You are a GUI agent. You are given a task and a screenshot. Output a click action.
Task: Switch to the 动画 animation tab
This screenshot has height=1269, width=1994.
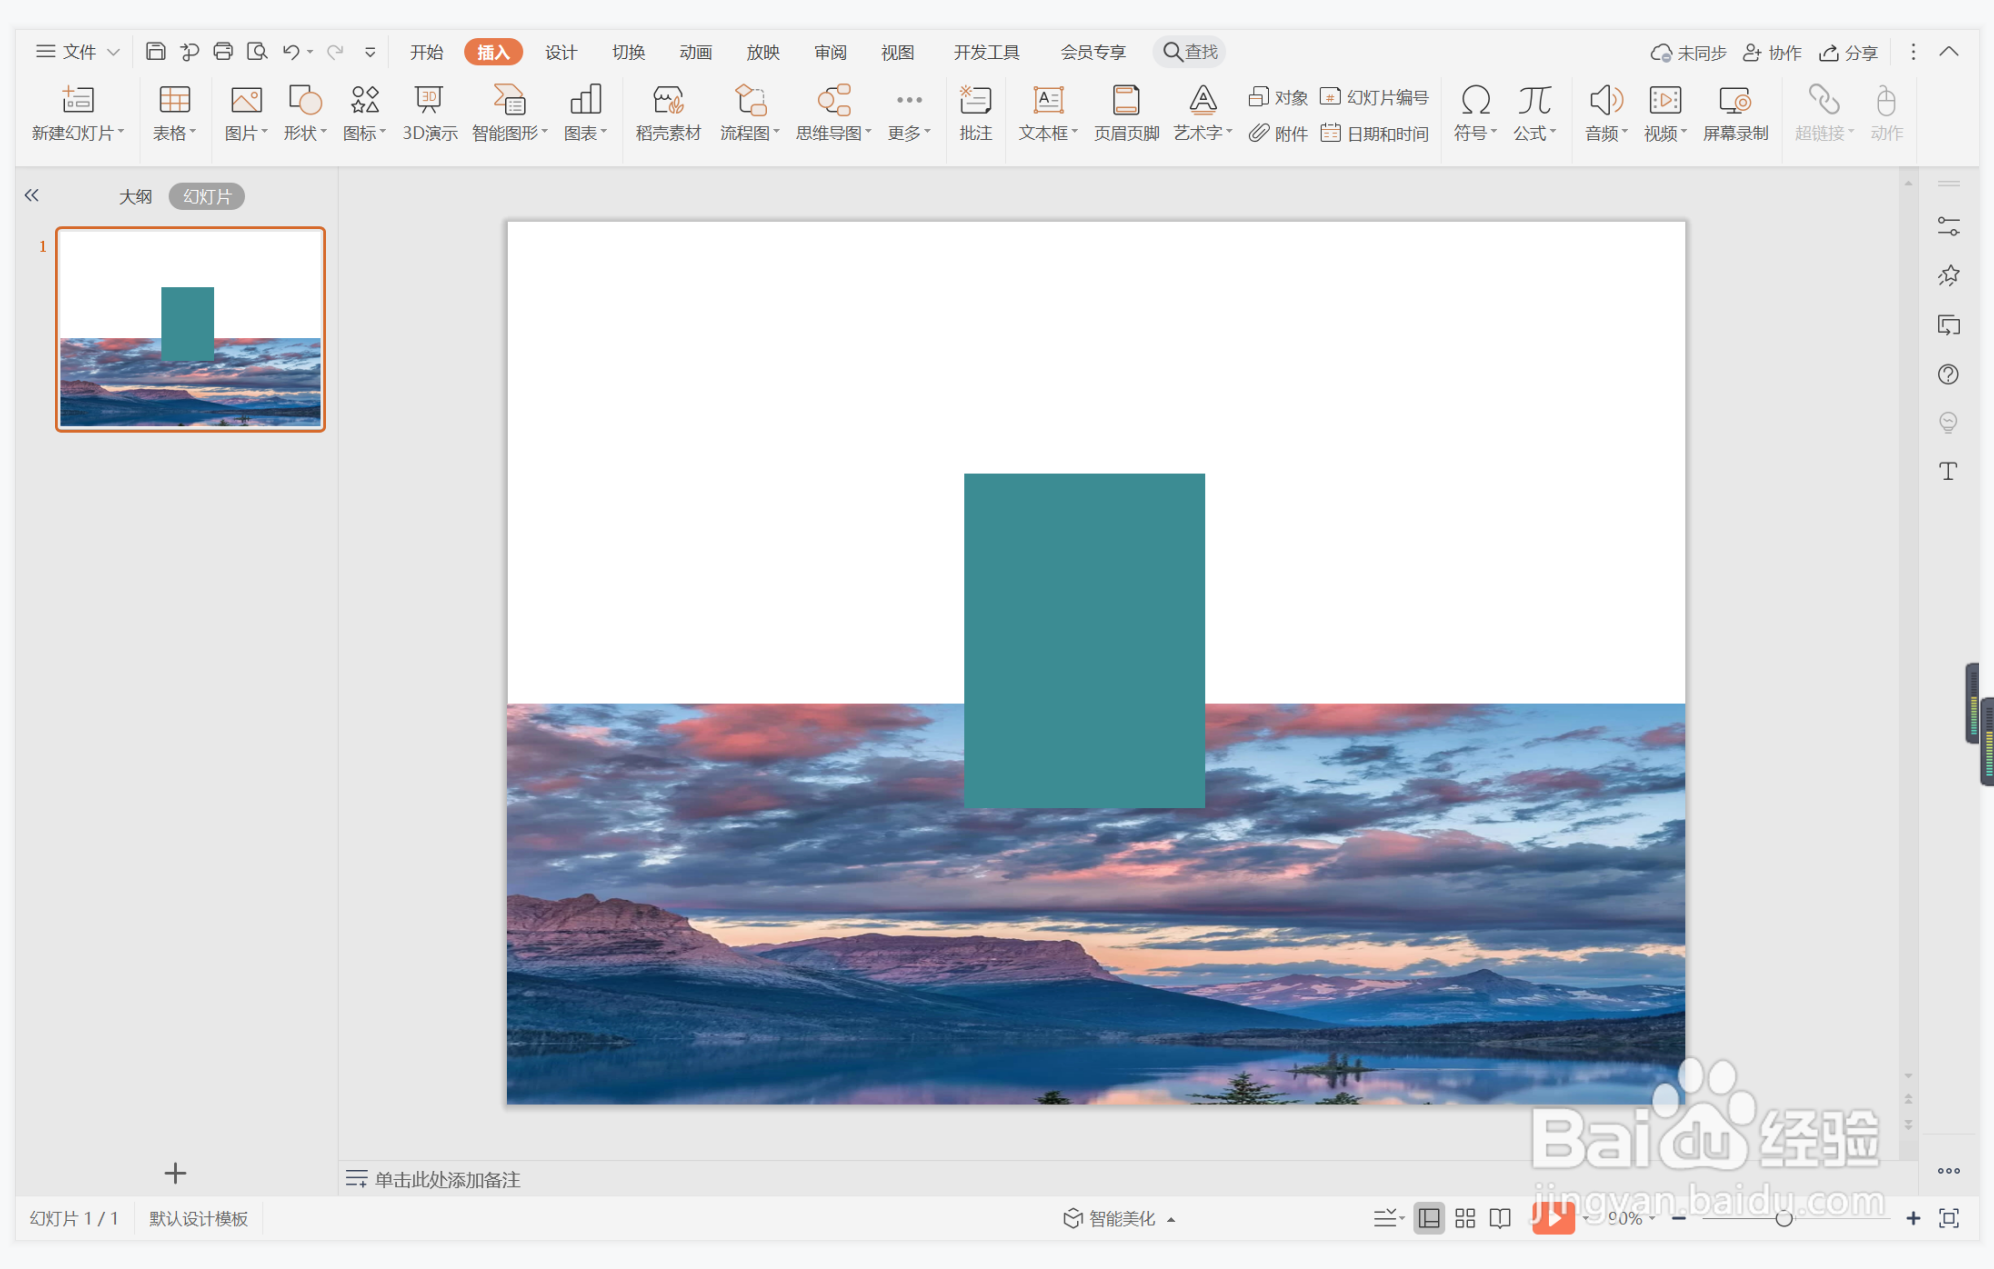tap(695, 52)
